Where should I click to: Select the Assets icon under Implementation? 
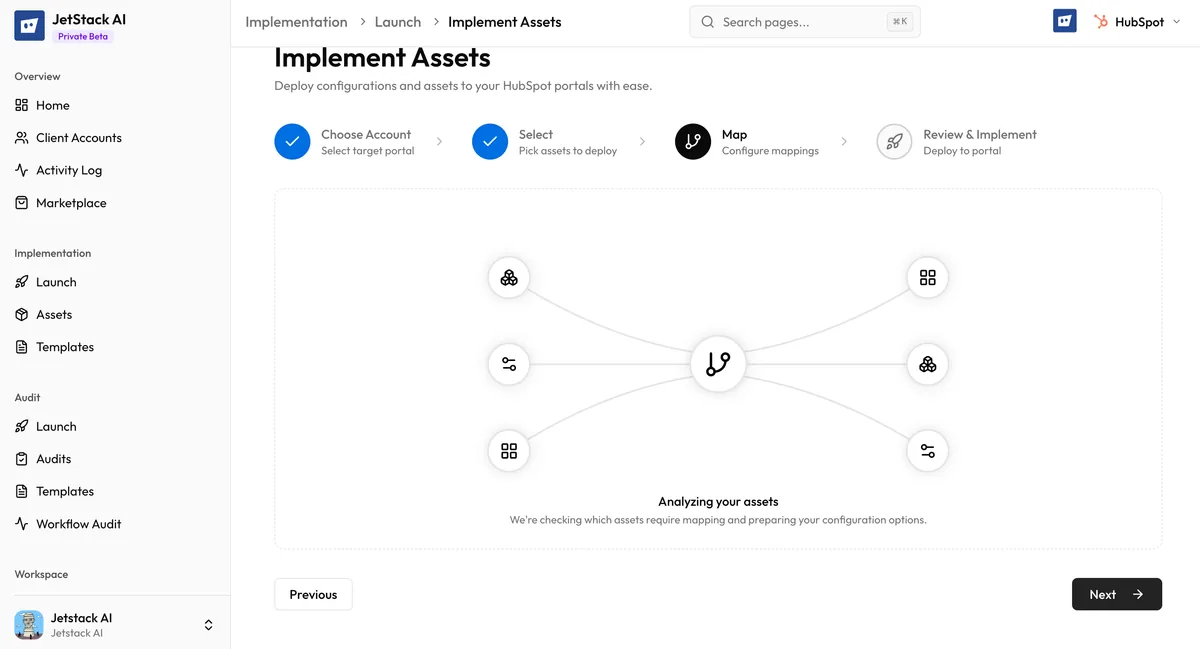(22, 314)
